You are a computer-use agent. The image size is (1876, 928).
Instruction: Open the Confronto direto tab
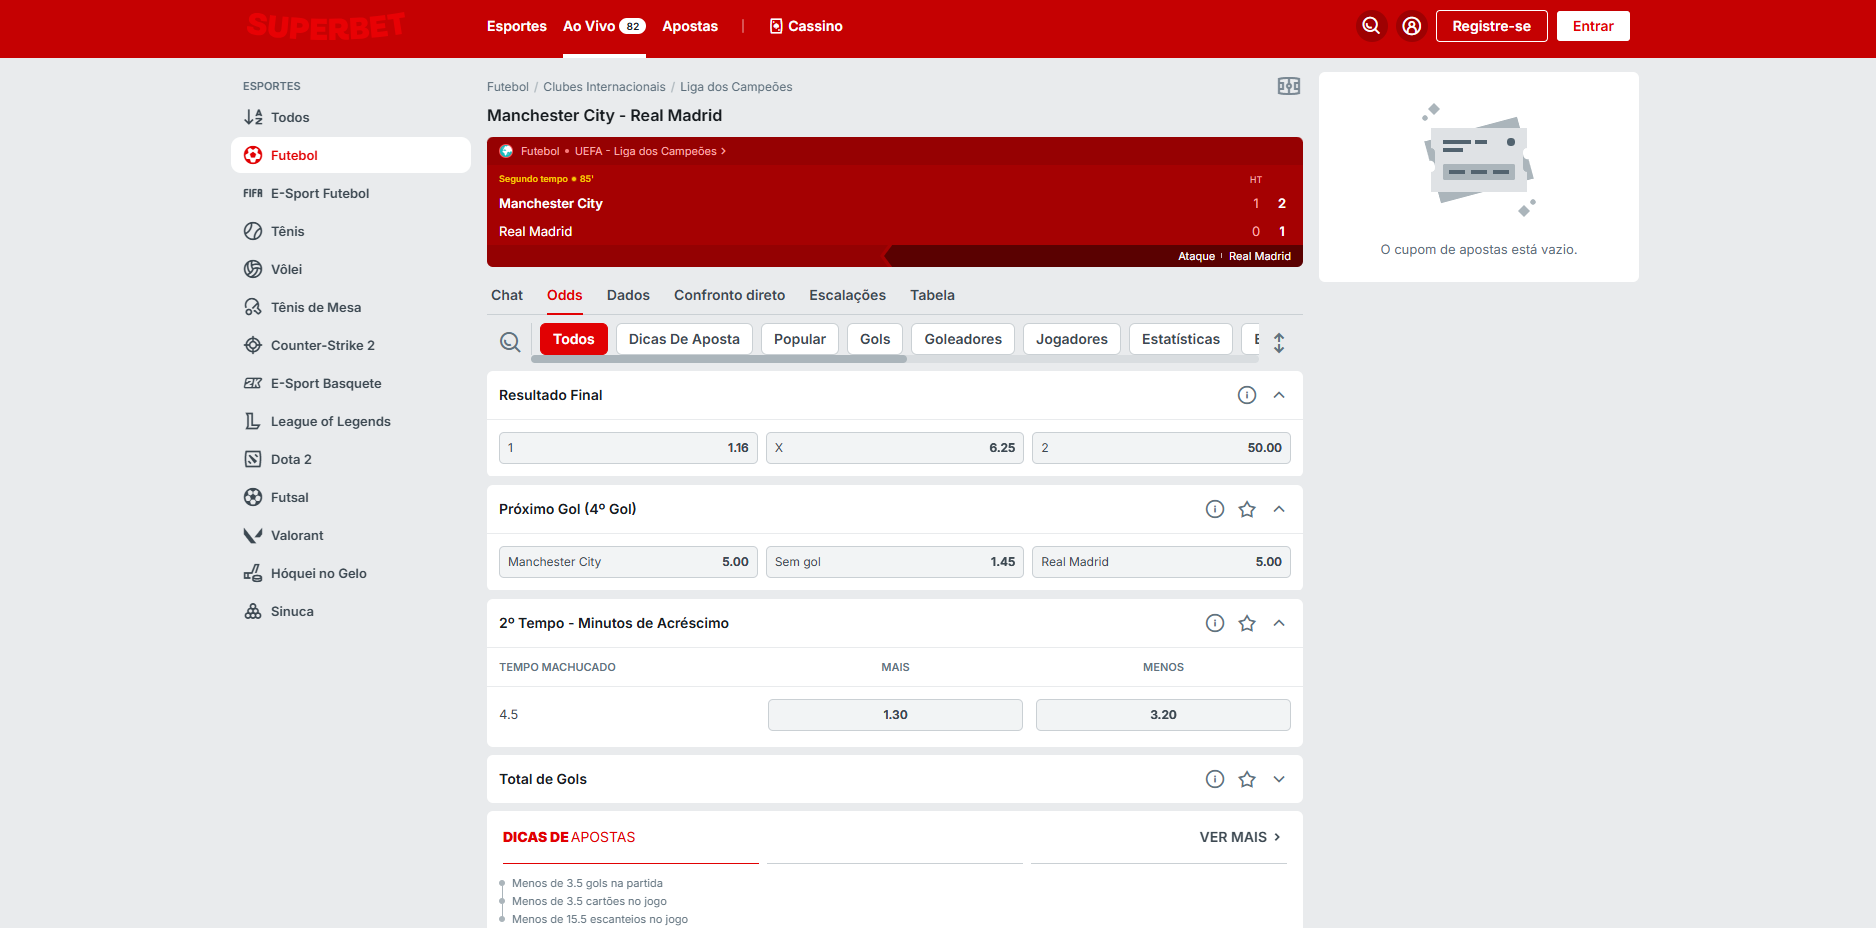(x=729, y=295)
